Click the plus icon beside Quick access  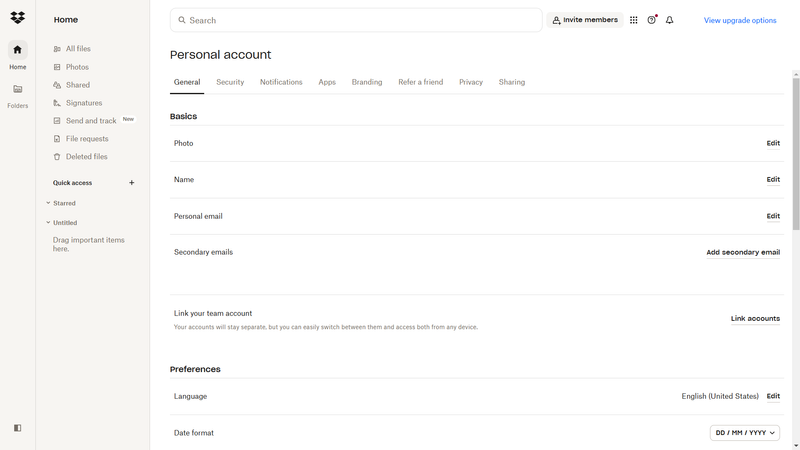tap(131, 183)
